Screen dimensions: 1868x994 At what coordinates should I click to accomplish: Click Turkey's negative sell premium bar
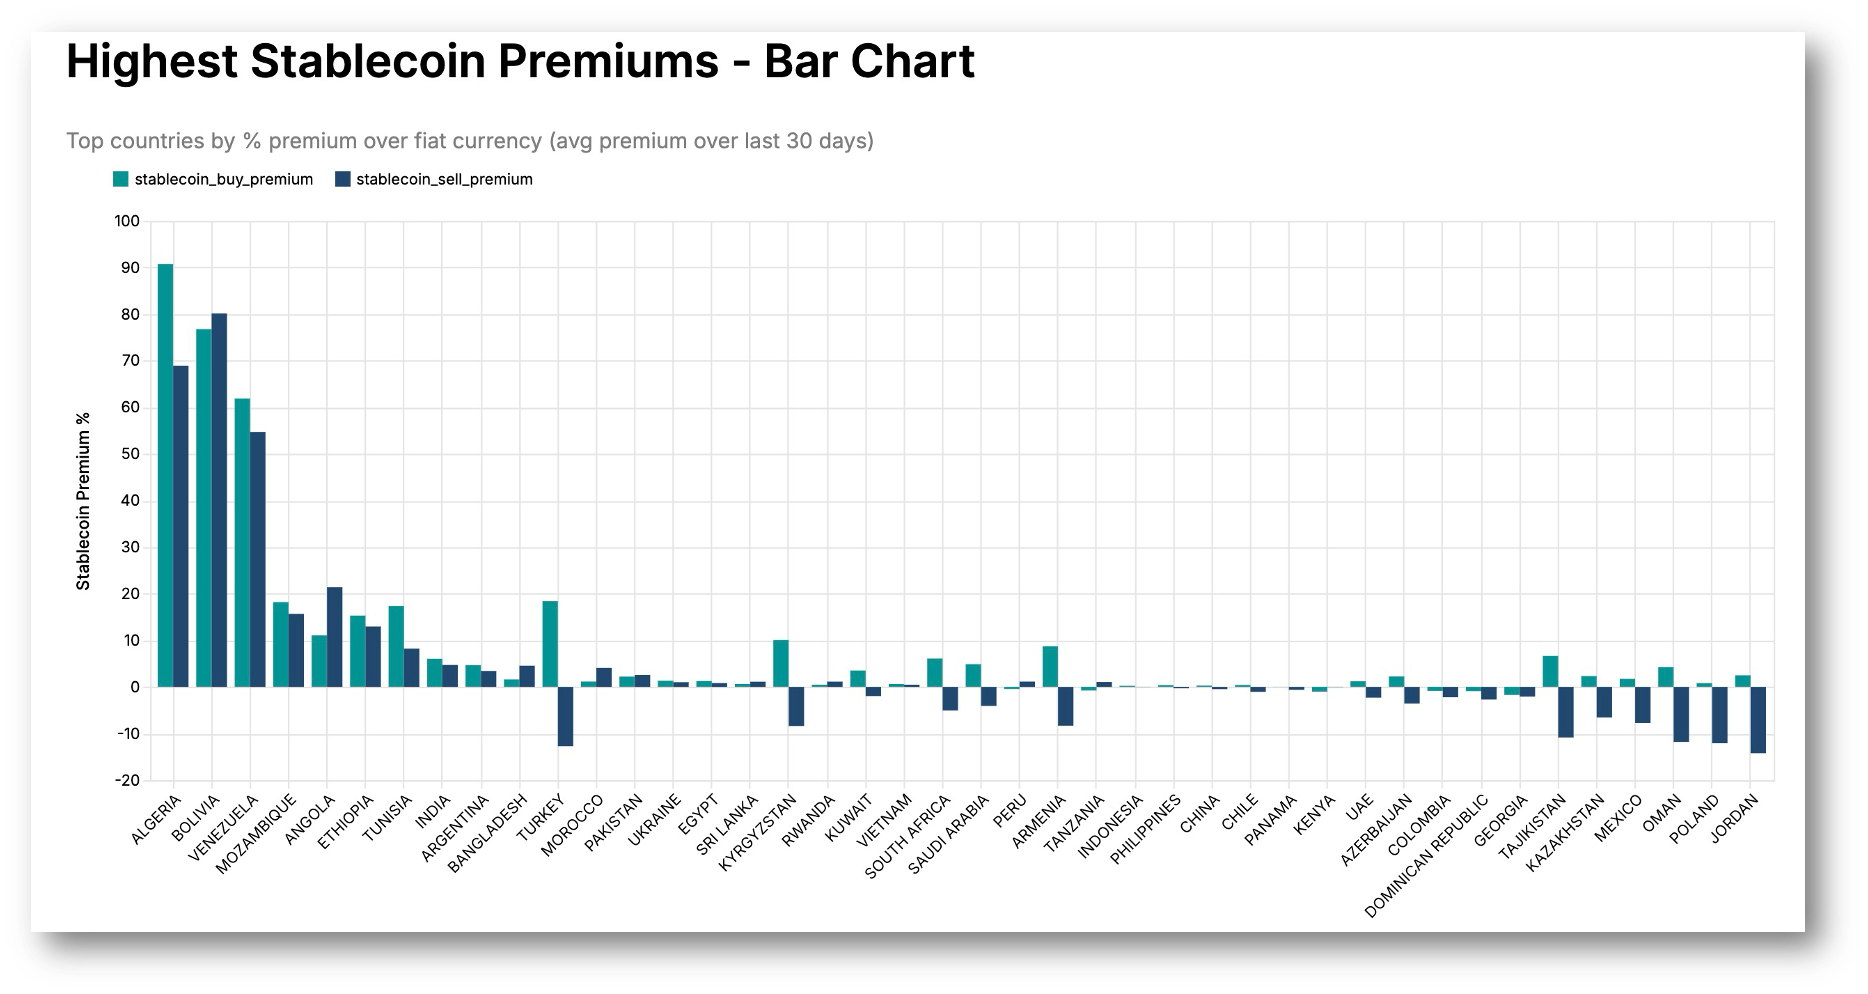click(567, 715)
